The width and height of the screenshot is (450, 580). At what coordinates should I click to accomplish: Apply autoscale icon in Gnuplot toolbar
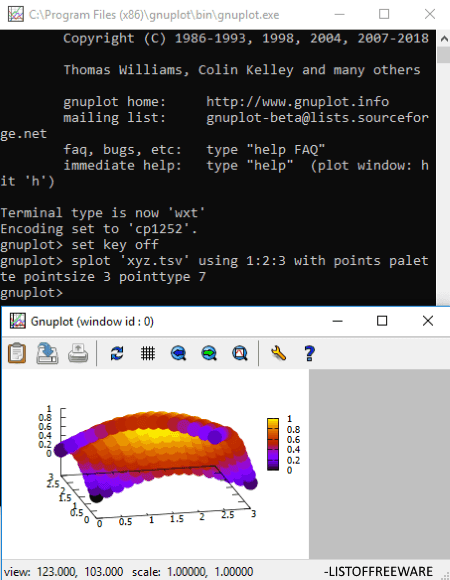click(240, 353)
